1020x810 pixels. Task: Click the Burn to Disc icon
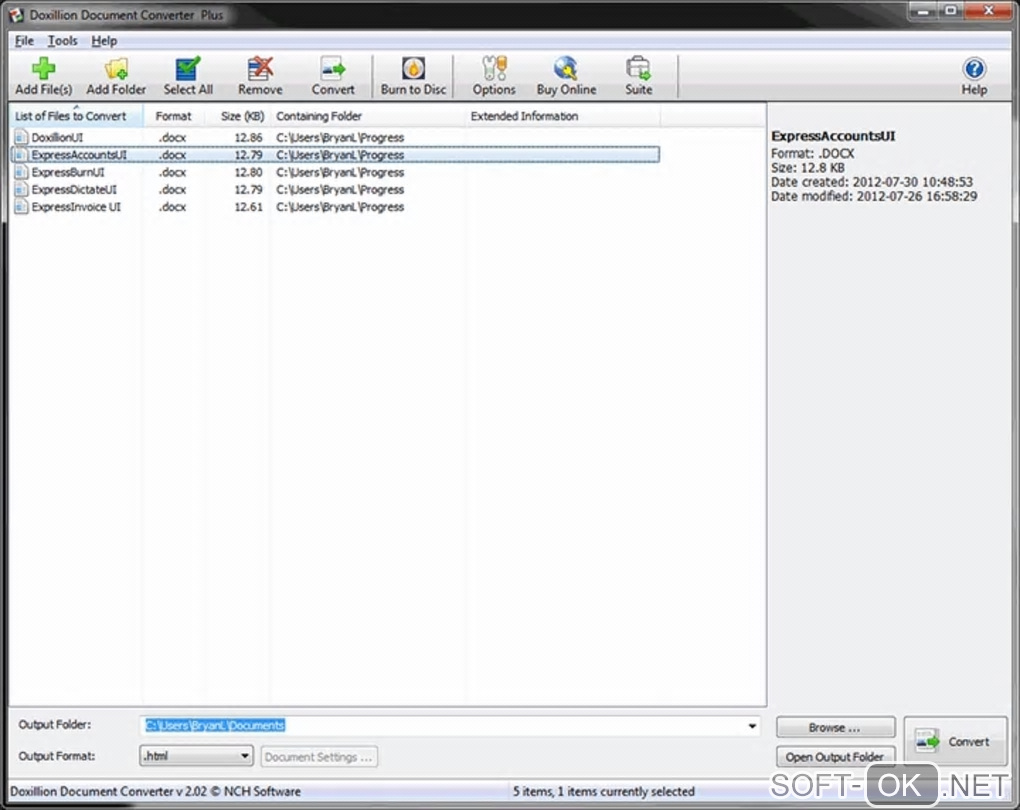(413, 68)
